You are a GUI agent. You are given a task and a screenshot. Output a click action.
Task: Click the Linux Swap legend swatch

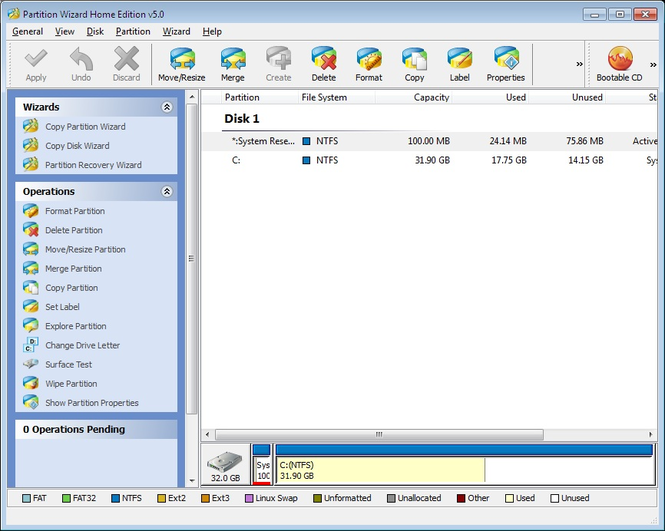[249, 498]
